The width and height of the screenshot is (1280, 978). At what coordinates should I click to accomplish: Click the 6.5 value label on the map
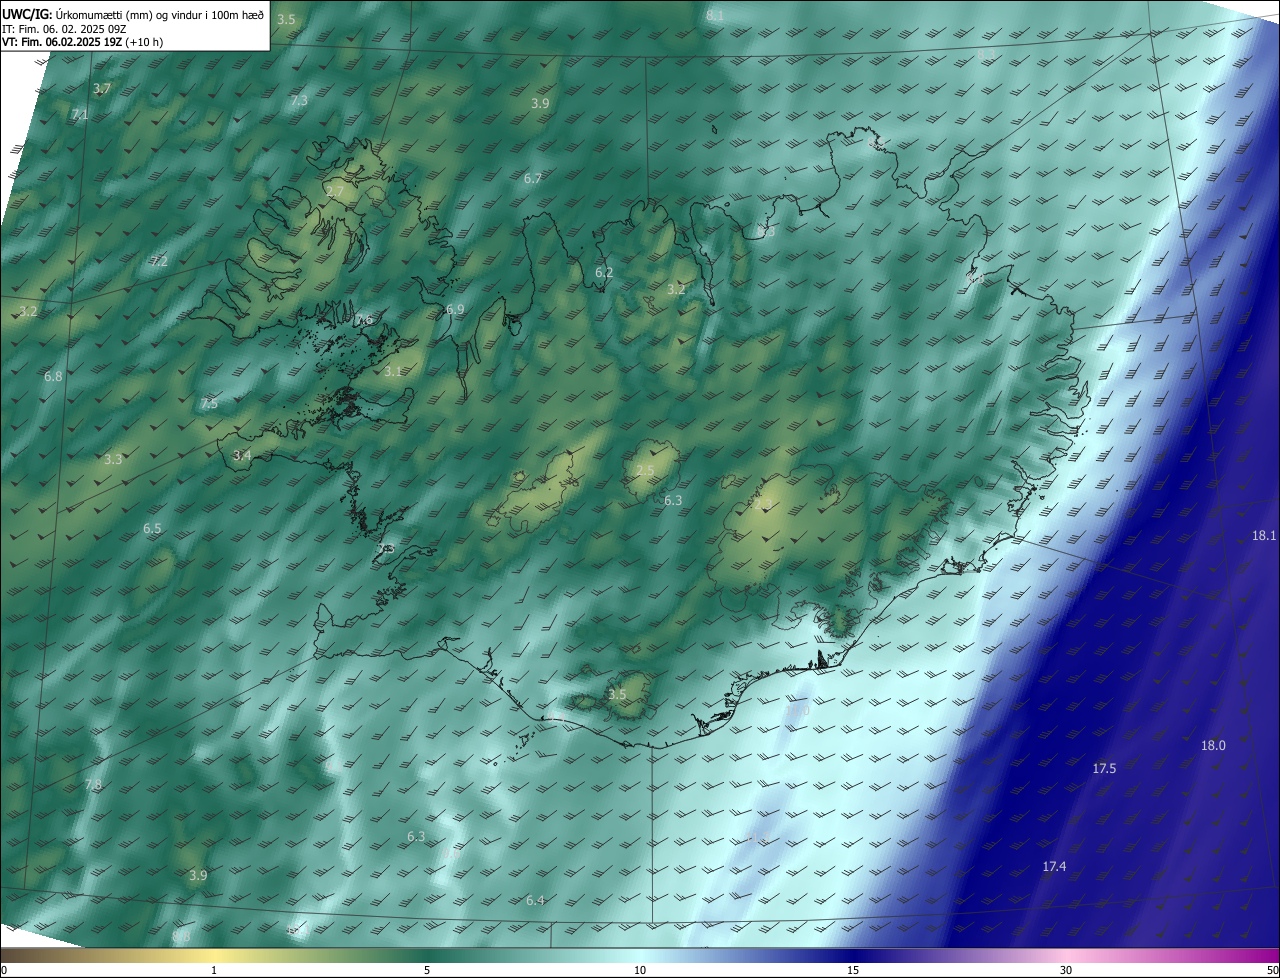[x=152, y=528]
